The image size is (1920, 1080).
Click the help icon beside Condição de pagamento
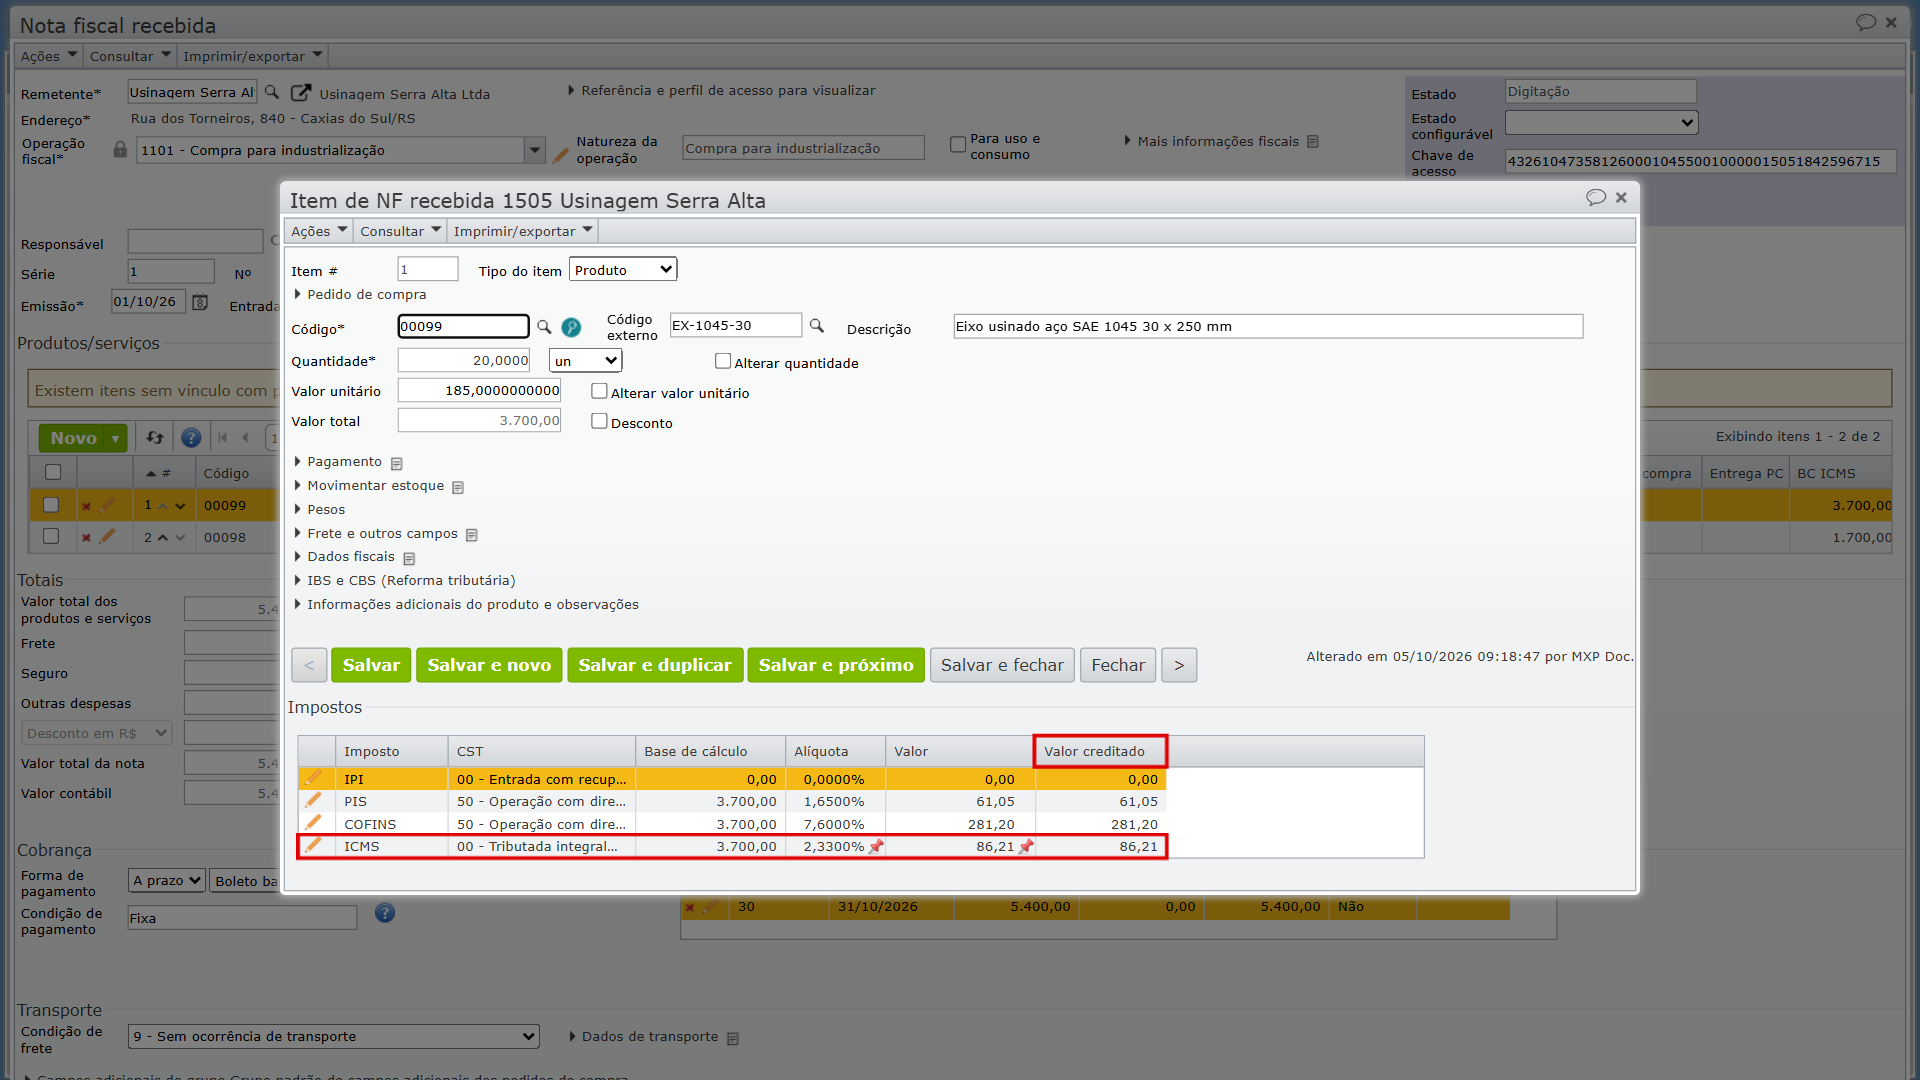(x=385, y=913)
